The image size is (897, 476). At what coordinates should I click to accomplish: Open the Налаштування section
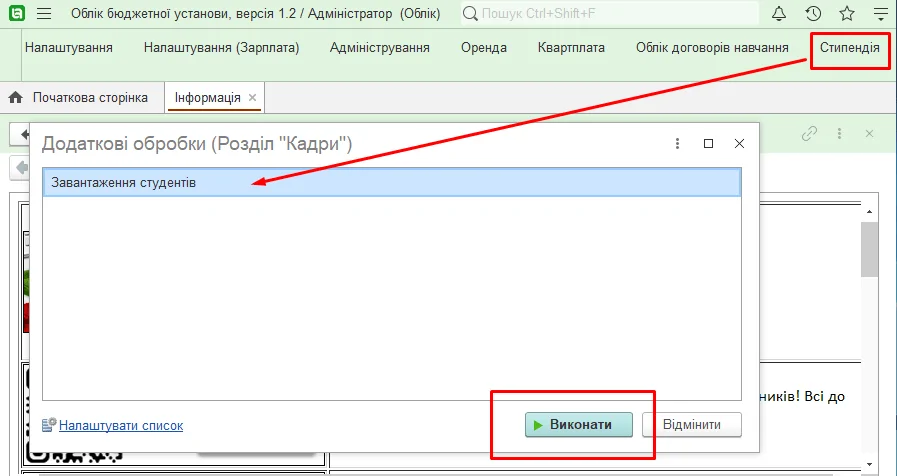69,47
